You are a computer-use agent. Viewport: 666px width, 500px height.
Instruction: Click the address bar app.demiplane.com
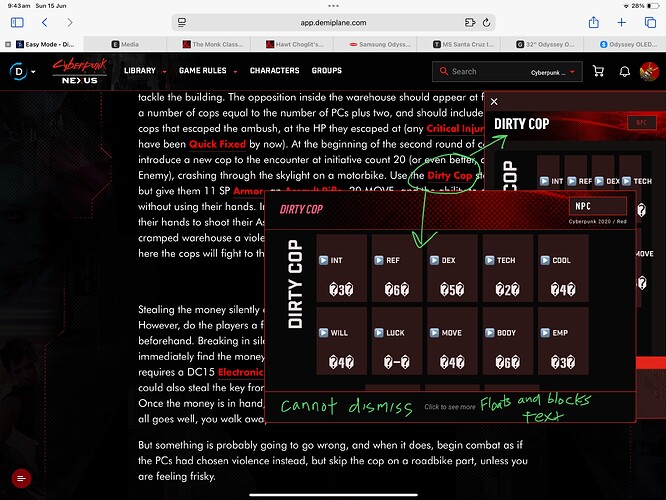coord(333,23)
